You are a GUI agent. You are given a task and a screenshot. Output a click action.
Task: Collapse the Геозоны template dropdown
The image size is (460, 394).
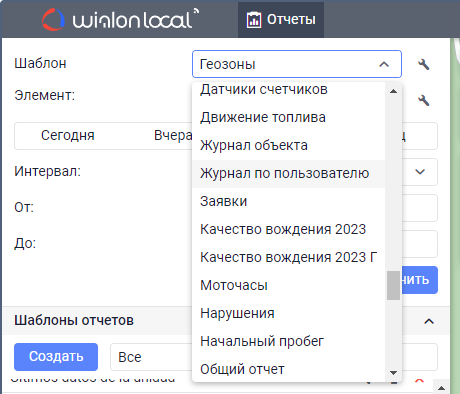pyautogui.click(x=384, y=64)
